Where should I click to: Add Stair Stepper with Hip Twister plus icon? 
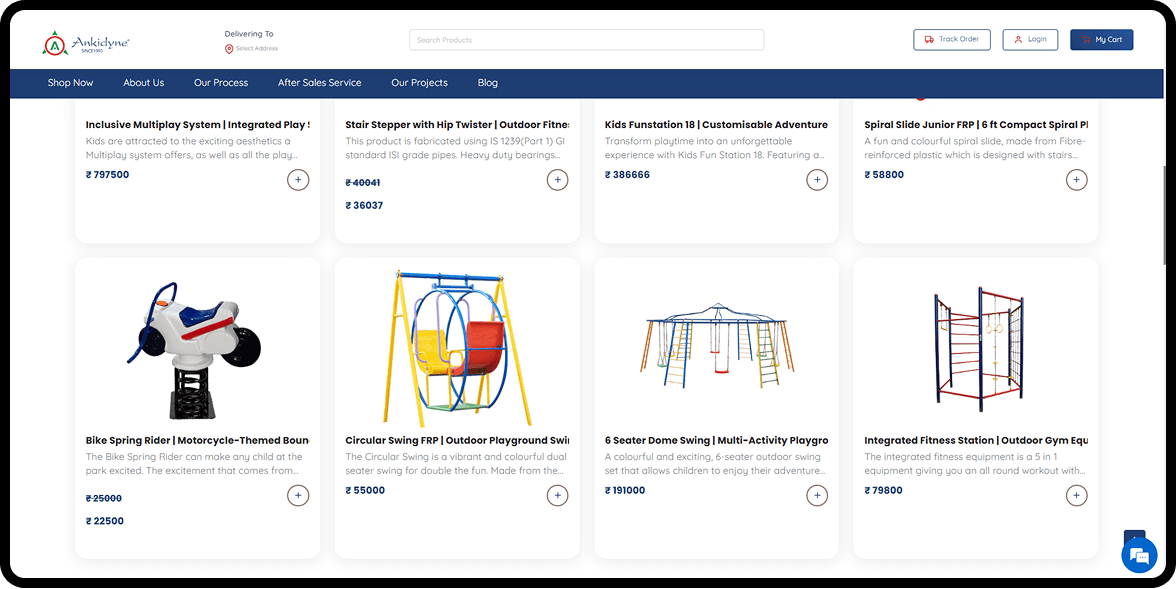[557, 180]
